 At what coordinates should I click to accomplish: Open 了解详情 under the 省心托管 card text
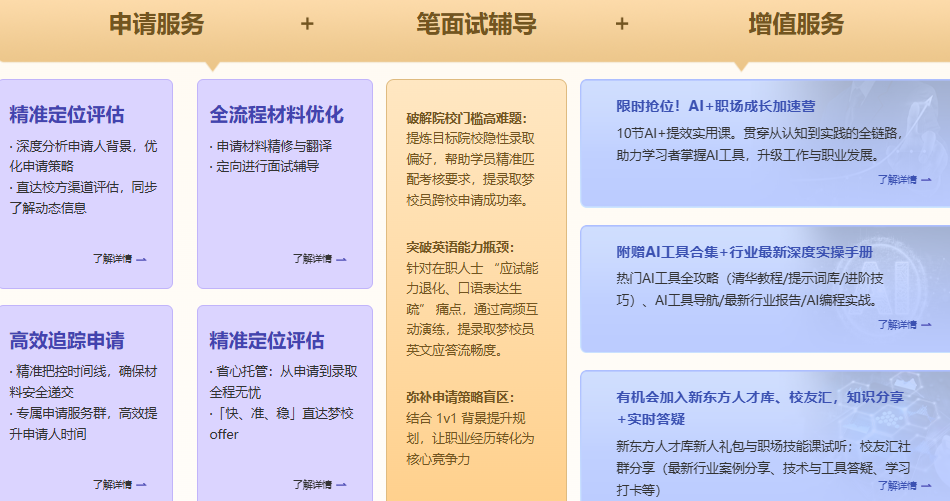(x=320, y=485)
